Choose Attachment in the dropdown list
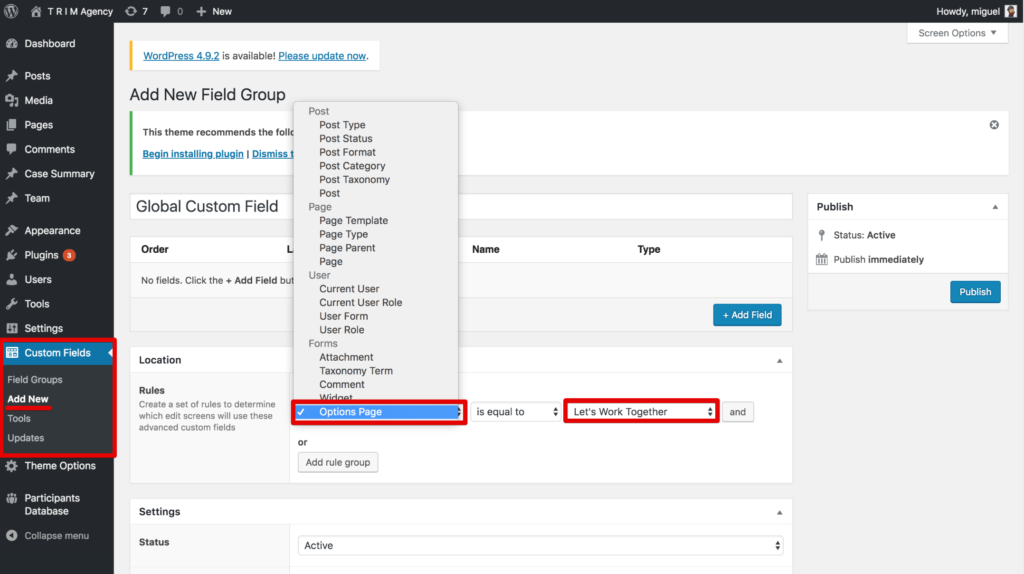Viewport: 1024px width, 574px height. [x=346, y=357]
